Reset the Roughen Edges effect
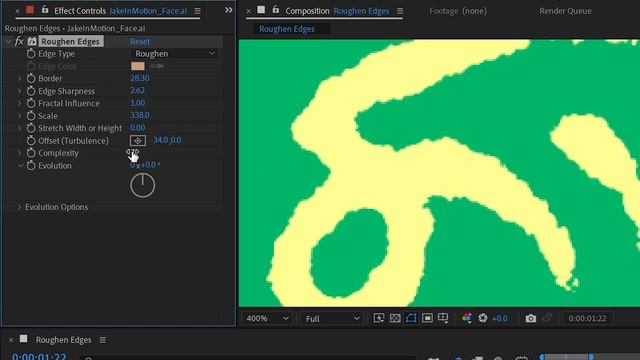Screen dimensions: 640x360 pyautogui.click(x=140, y=41)
